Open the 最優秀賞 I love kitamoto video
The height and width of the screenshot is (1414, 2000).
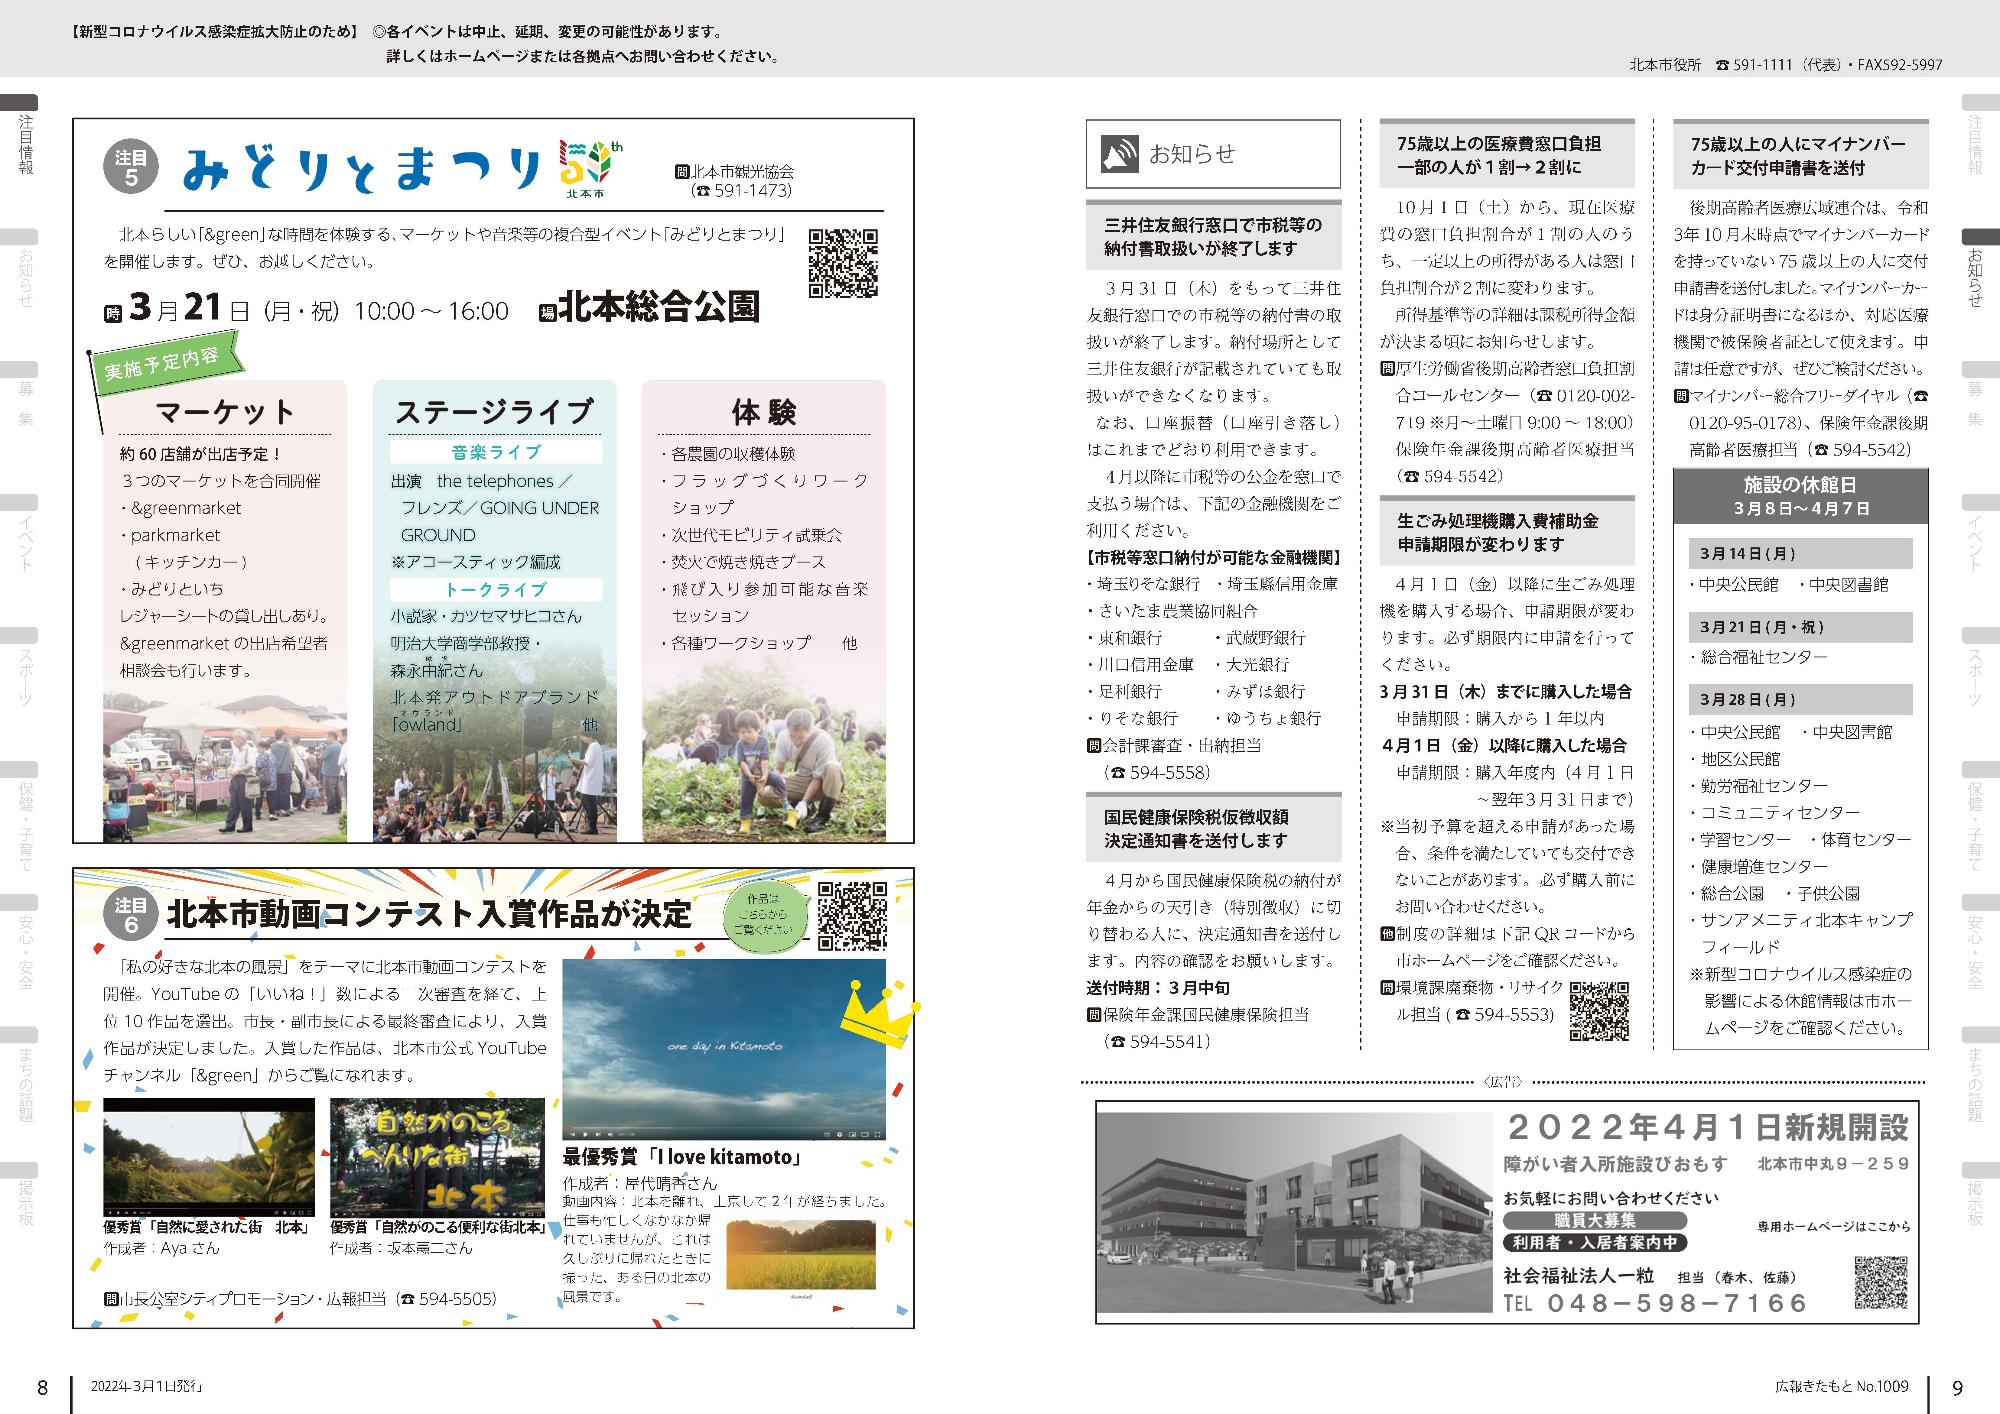(x=724, y=1050)
